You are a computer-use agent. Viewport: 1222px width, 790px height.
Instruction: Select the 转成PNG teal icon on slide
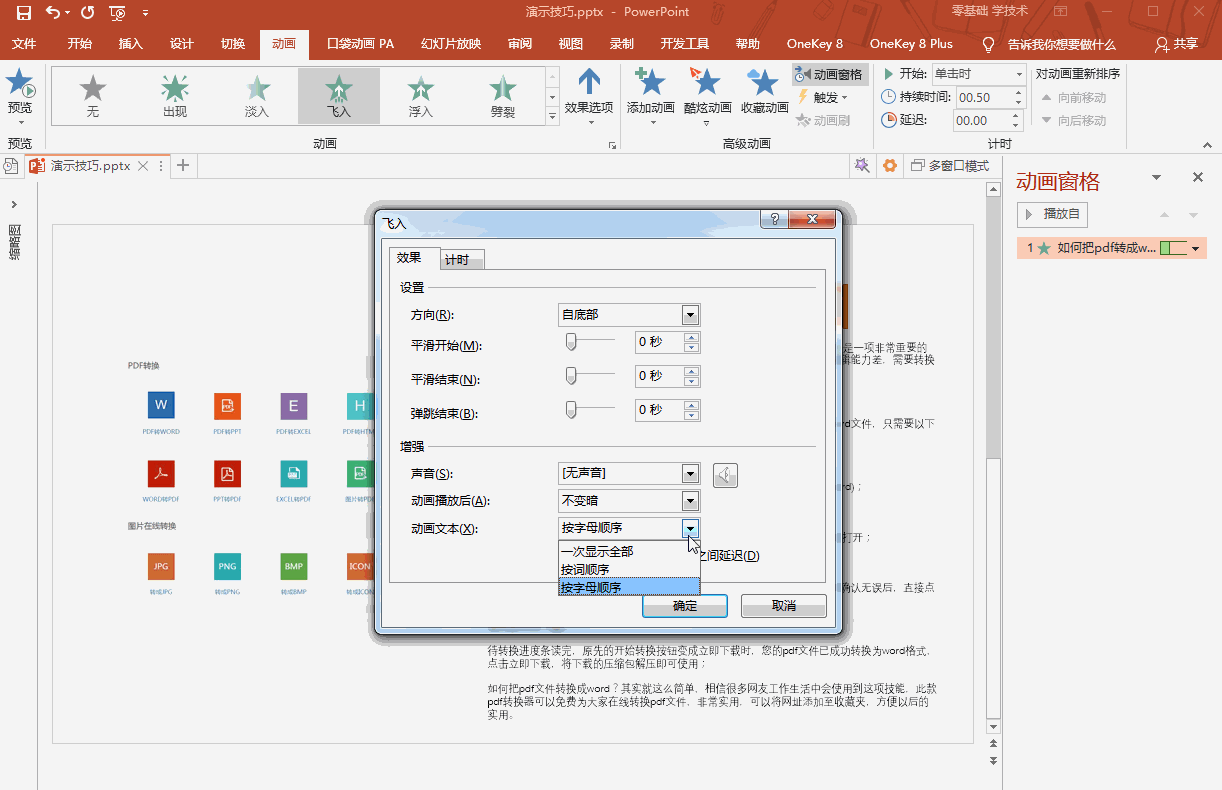pos(227,566)
